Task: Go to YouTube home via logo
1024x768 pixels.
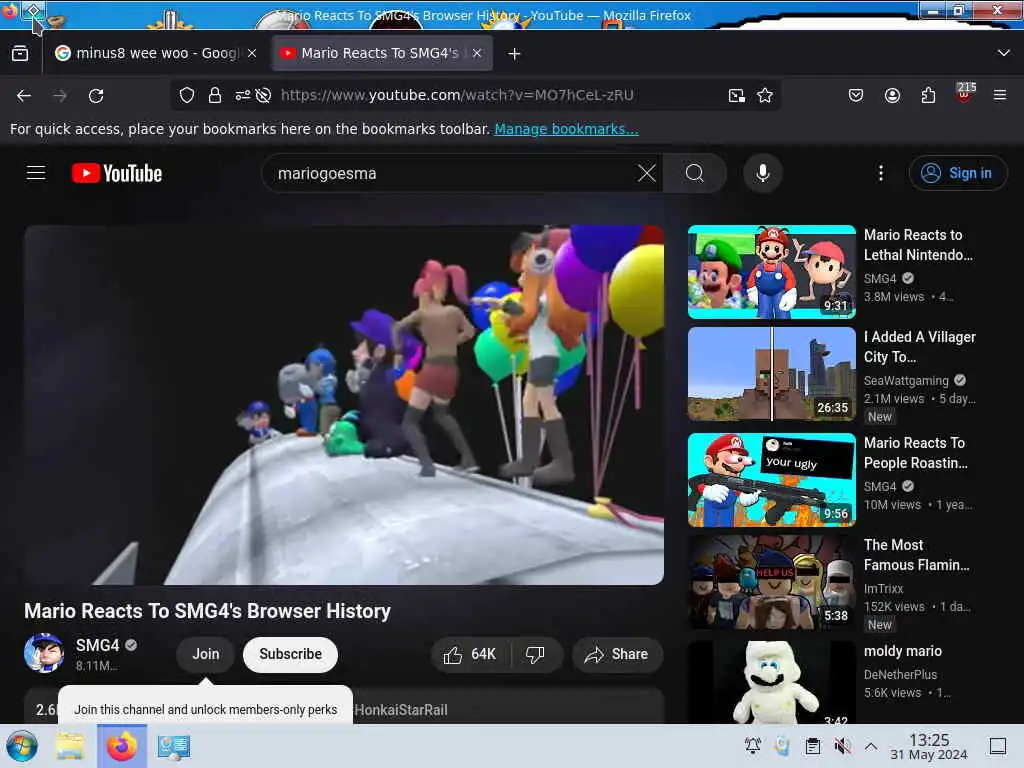Action: [x=117, y=173]
